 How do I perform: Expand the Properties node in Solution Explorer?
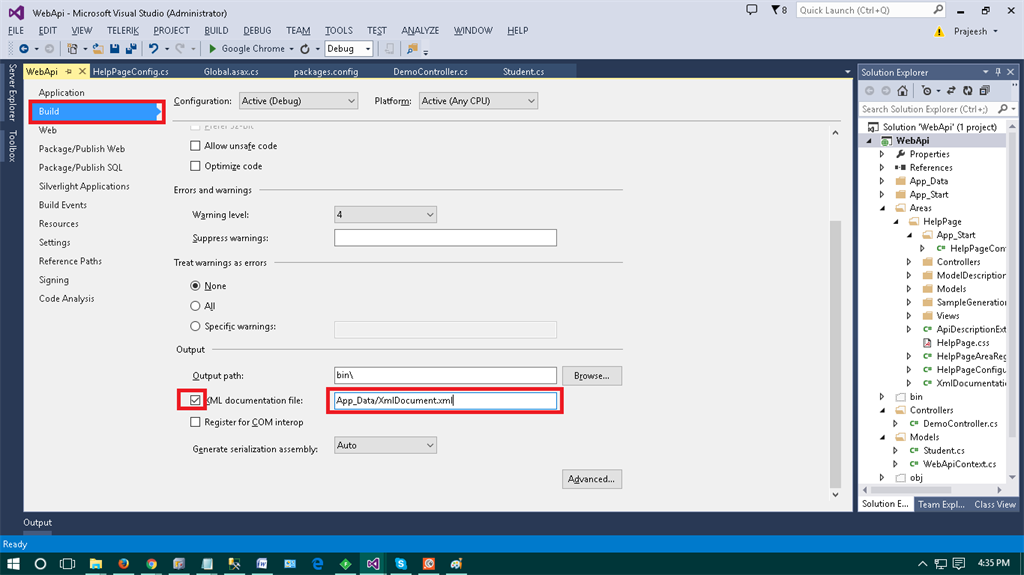click(x=882, y=154)
